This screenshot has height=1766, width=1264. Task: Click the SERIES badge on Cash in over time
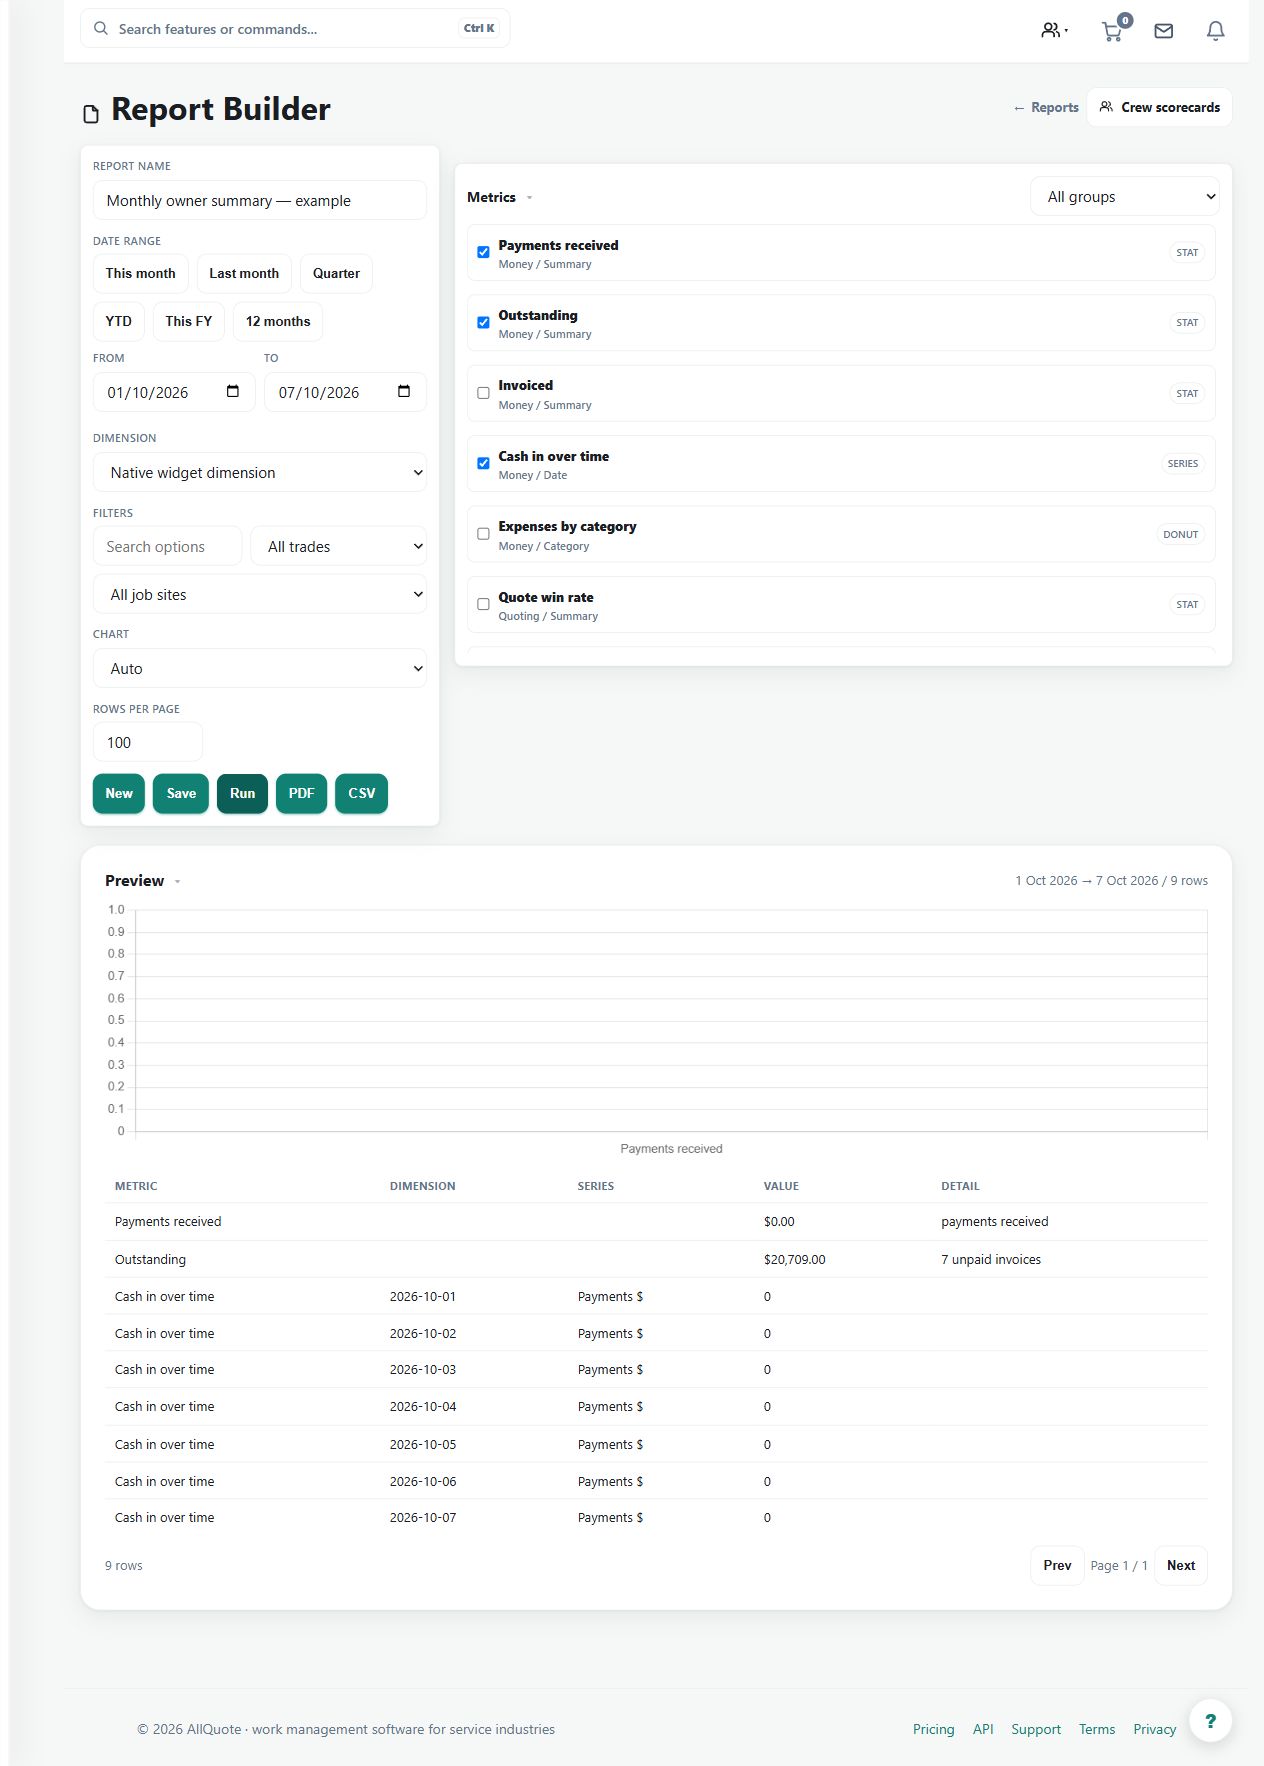click(x=1182, y=463)
